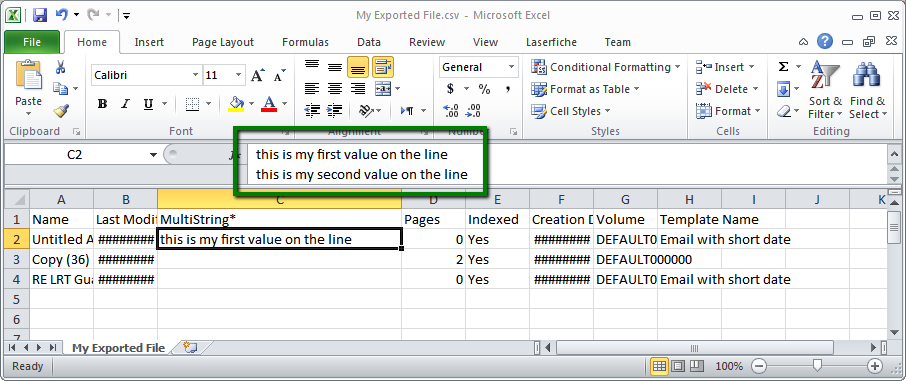Click Insert in the Cells group
Viewport: 906px width, 381px height.
tap(726, 67)
